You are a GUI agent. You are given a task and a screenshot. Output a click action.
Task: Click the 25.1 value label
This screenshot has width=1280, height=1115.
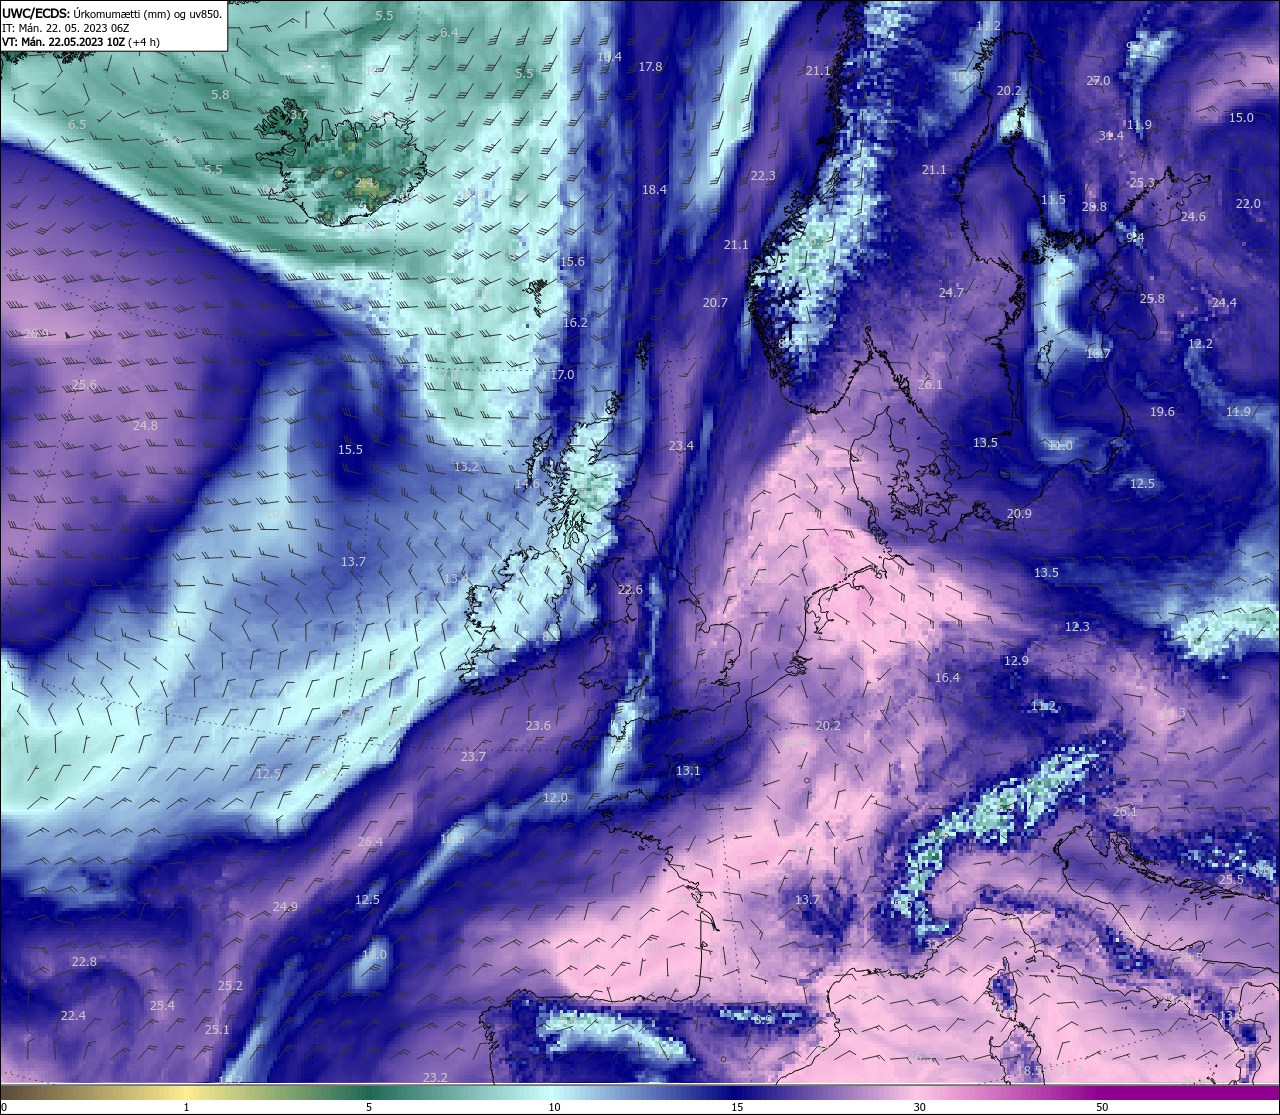217,1030
